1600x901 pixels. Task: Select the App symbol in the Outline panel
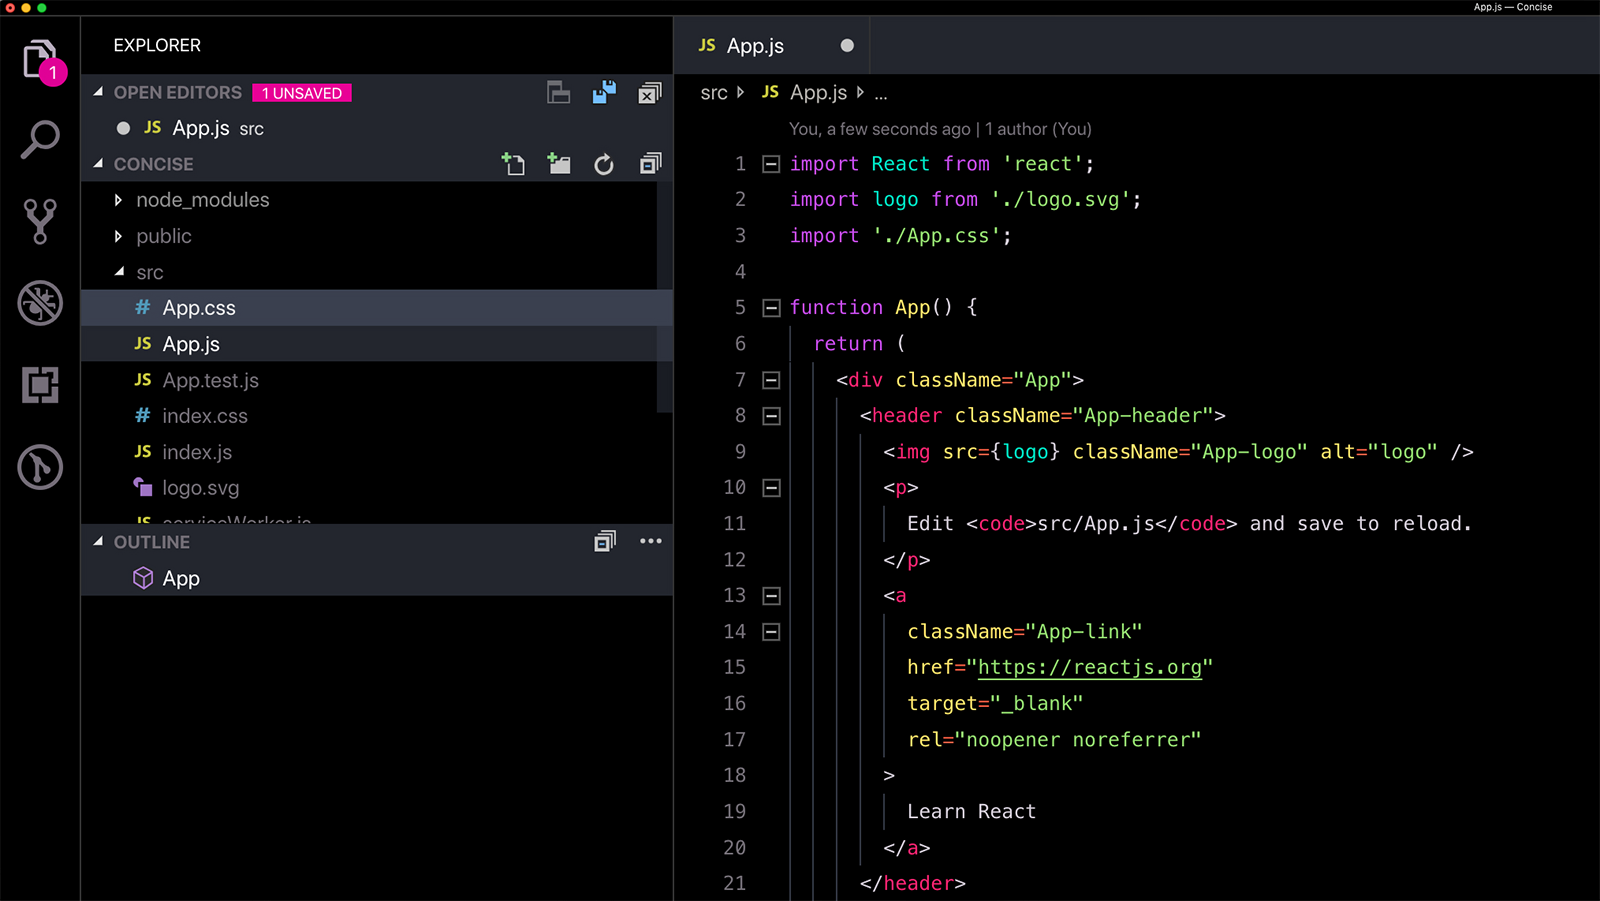180,578
